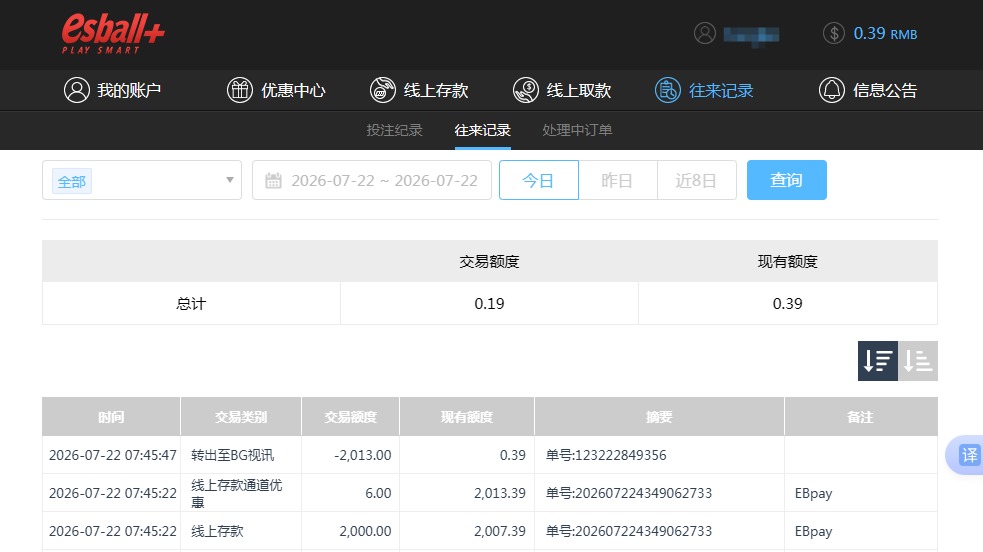Click the esball+ Play Smart logo
The height and width of the screenshot is (552, 983).
point(113,33)
